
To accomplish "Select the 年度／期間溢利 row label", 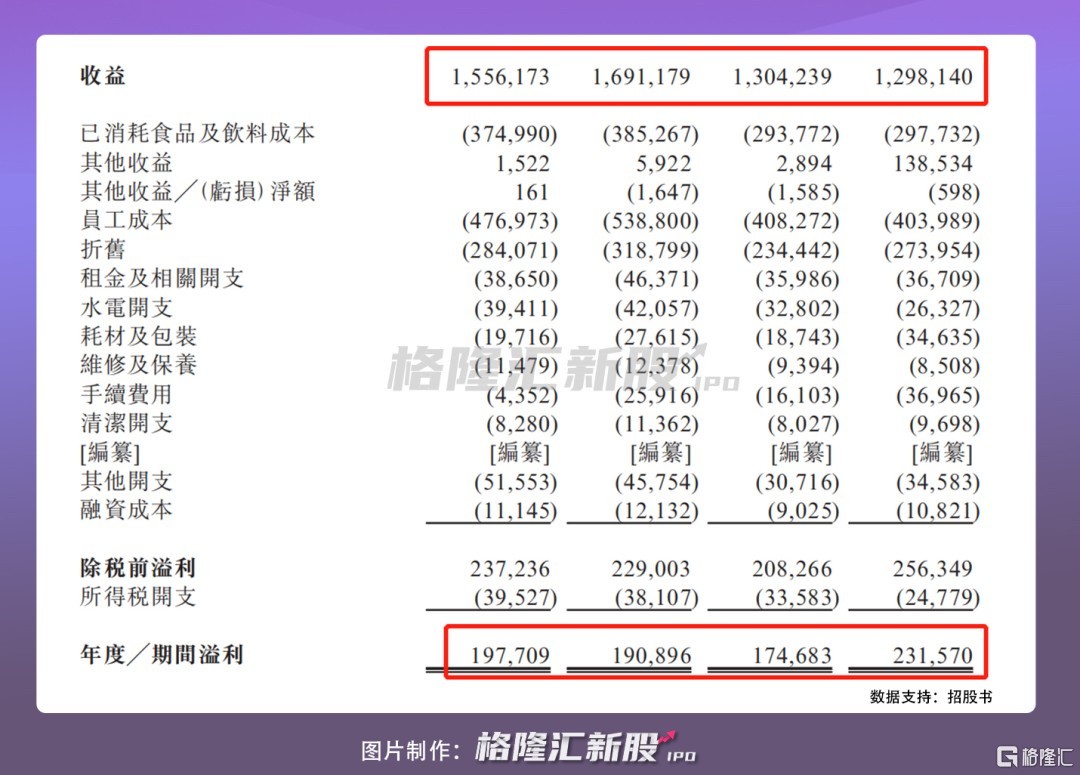I will pyautogui.click(x=162, y=654).
